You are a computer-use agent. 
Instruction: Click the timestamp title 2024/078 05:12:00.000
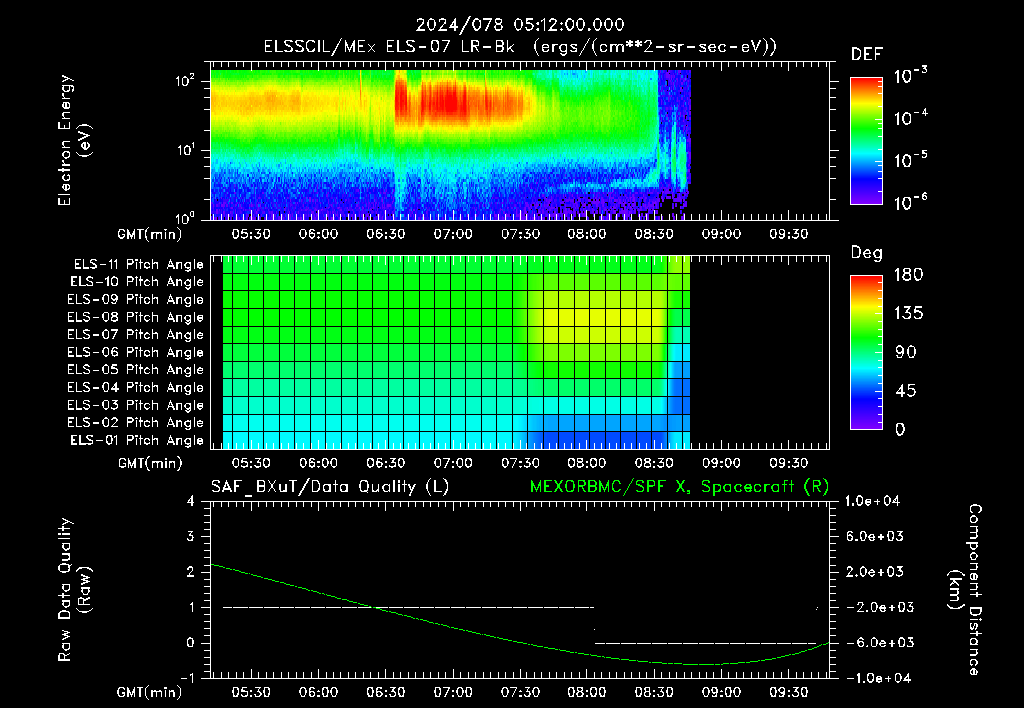click(x=520, y=25)
